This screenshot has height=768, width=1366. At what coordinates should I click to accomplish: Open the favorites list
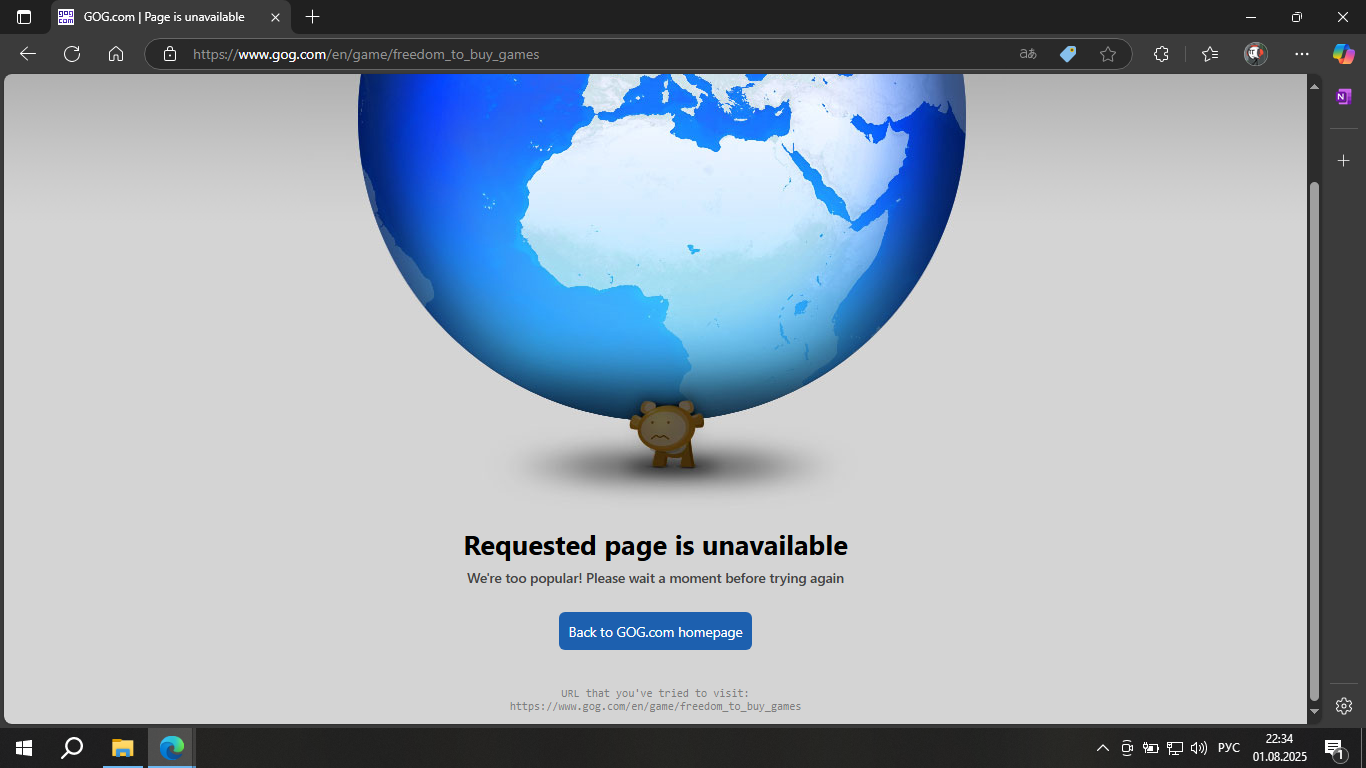1210,54
